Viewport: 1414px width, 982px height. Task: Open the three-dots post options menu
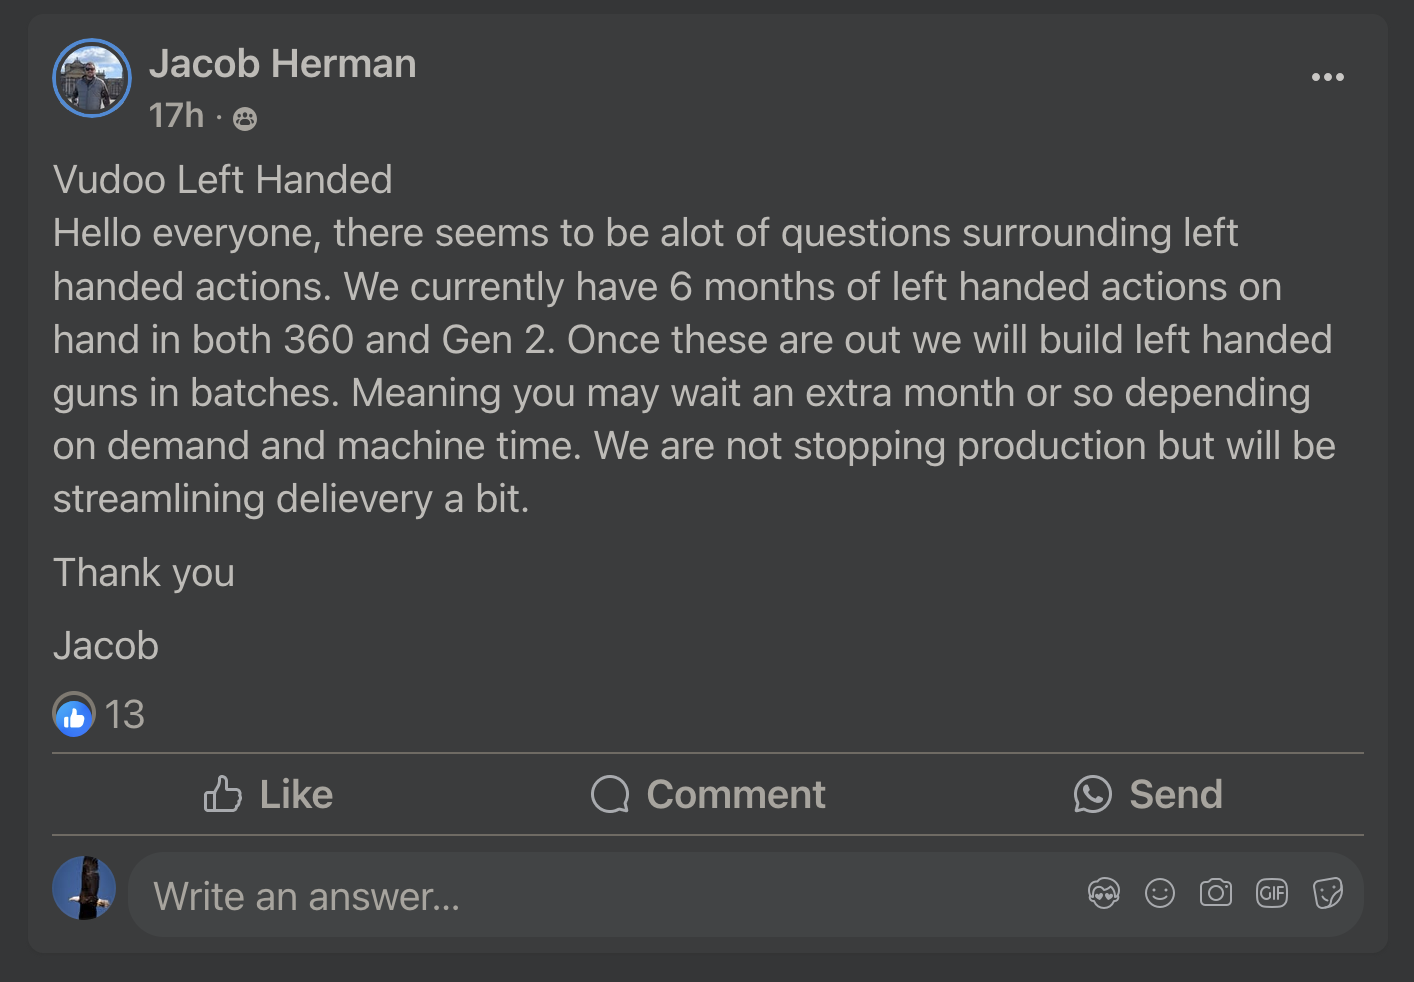click(1327, 77)
